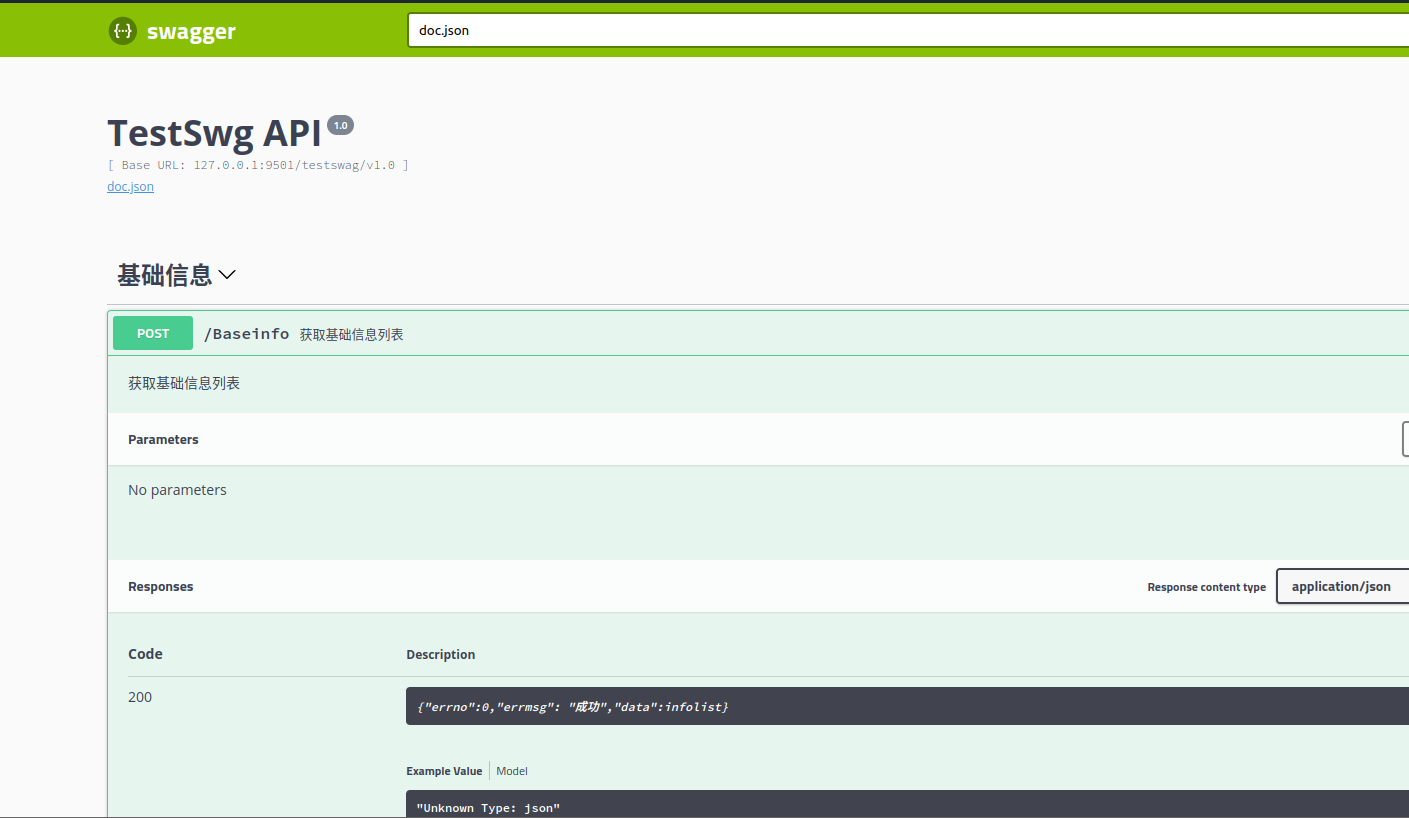This screenshot has height=818, width=1409.
Task: Click the 获取基础信息列表 description under the endpoint
Action: click(184, 383)
